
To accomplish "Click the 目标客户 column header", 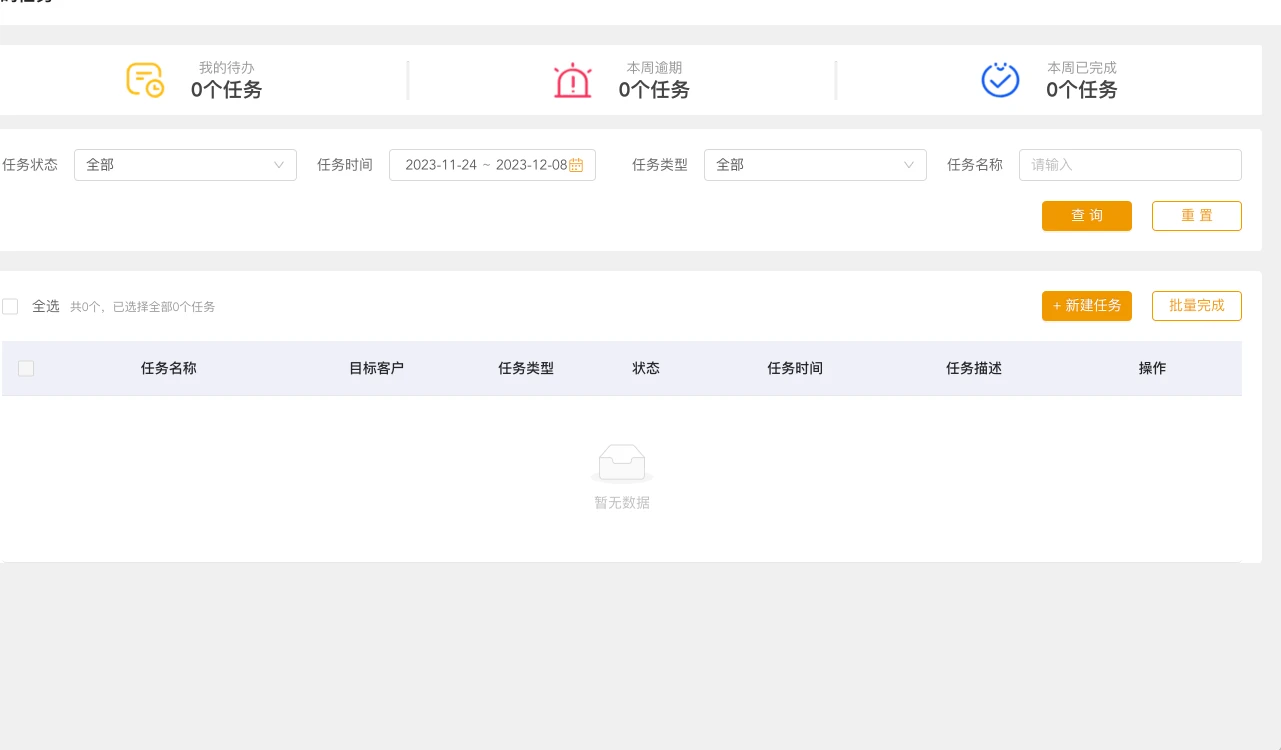I will click(x=376, y=368).
